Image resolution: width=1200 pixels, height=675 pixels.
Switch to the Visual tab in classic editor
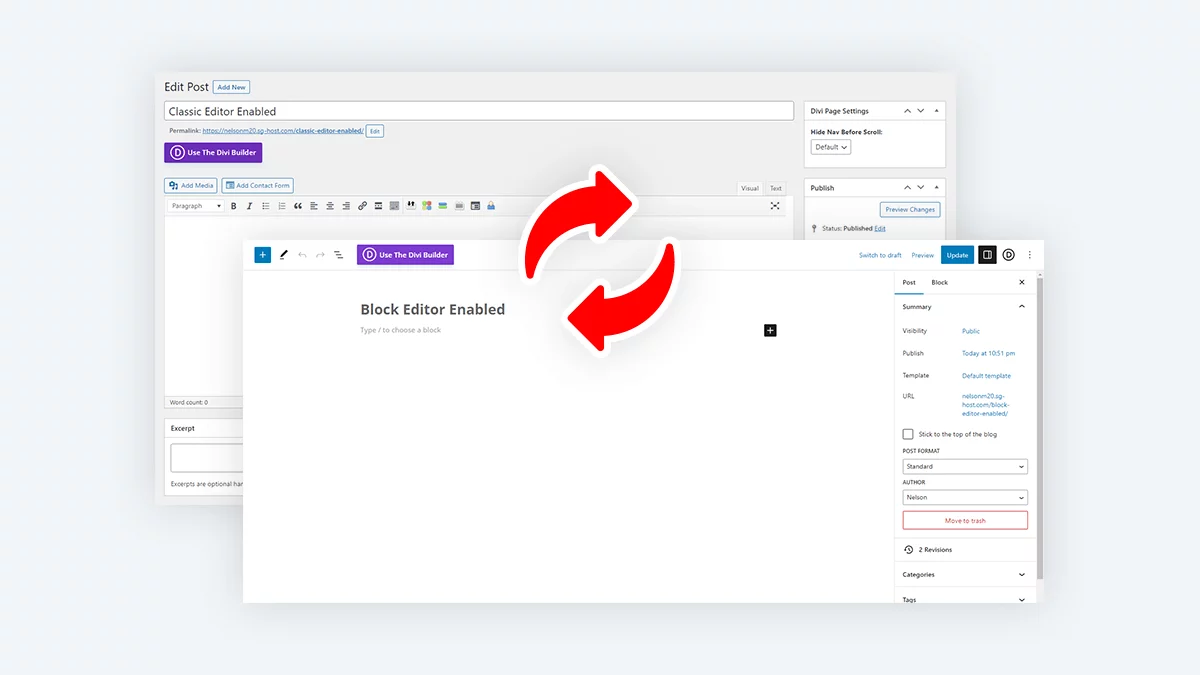(x=750, y=188)
